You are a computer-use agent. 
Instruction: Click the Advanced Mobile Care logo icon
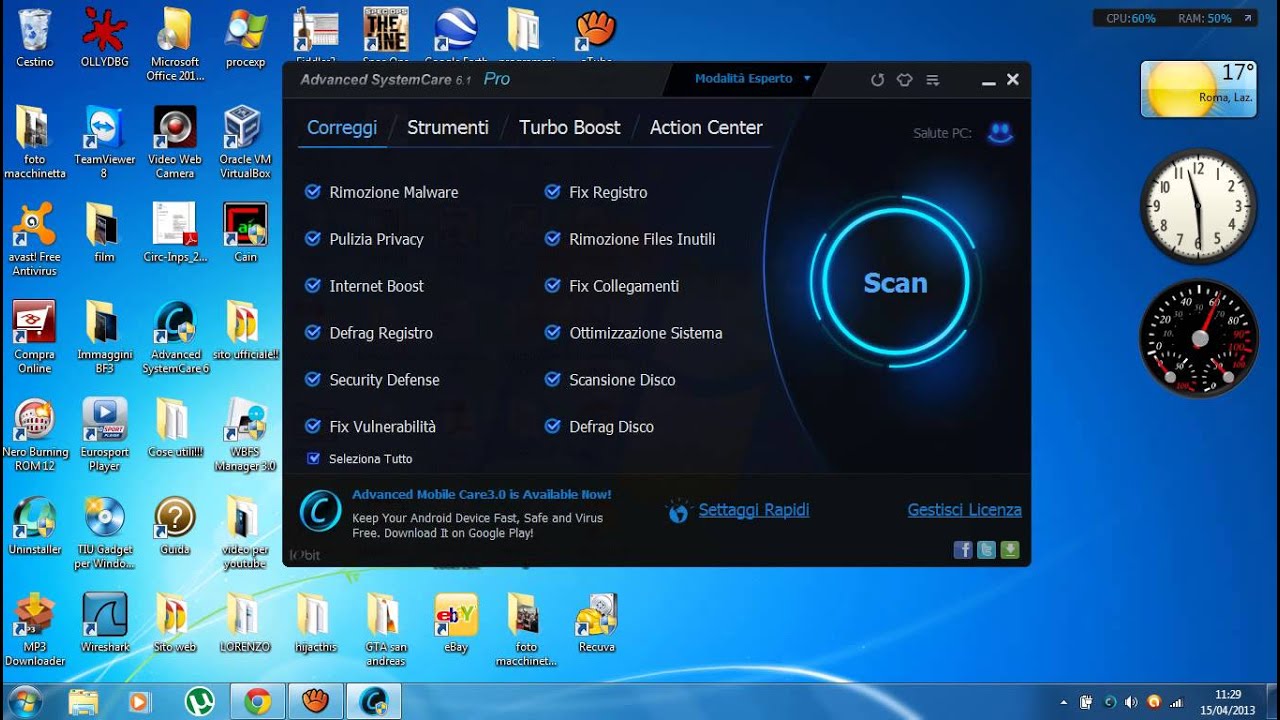tap(320, 511)
